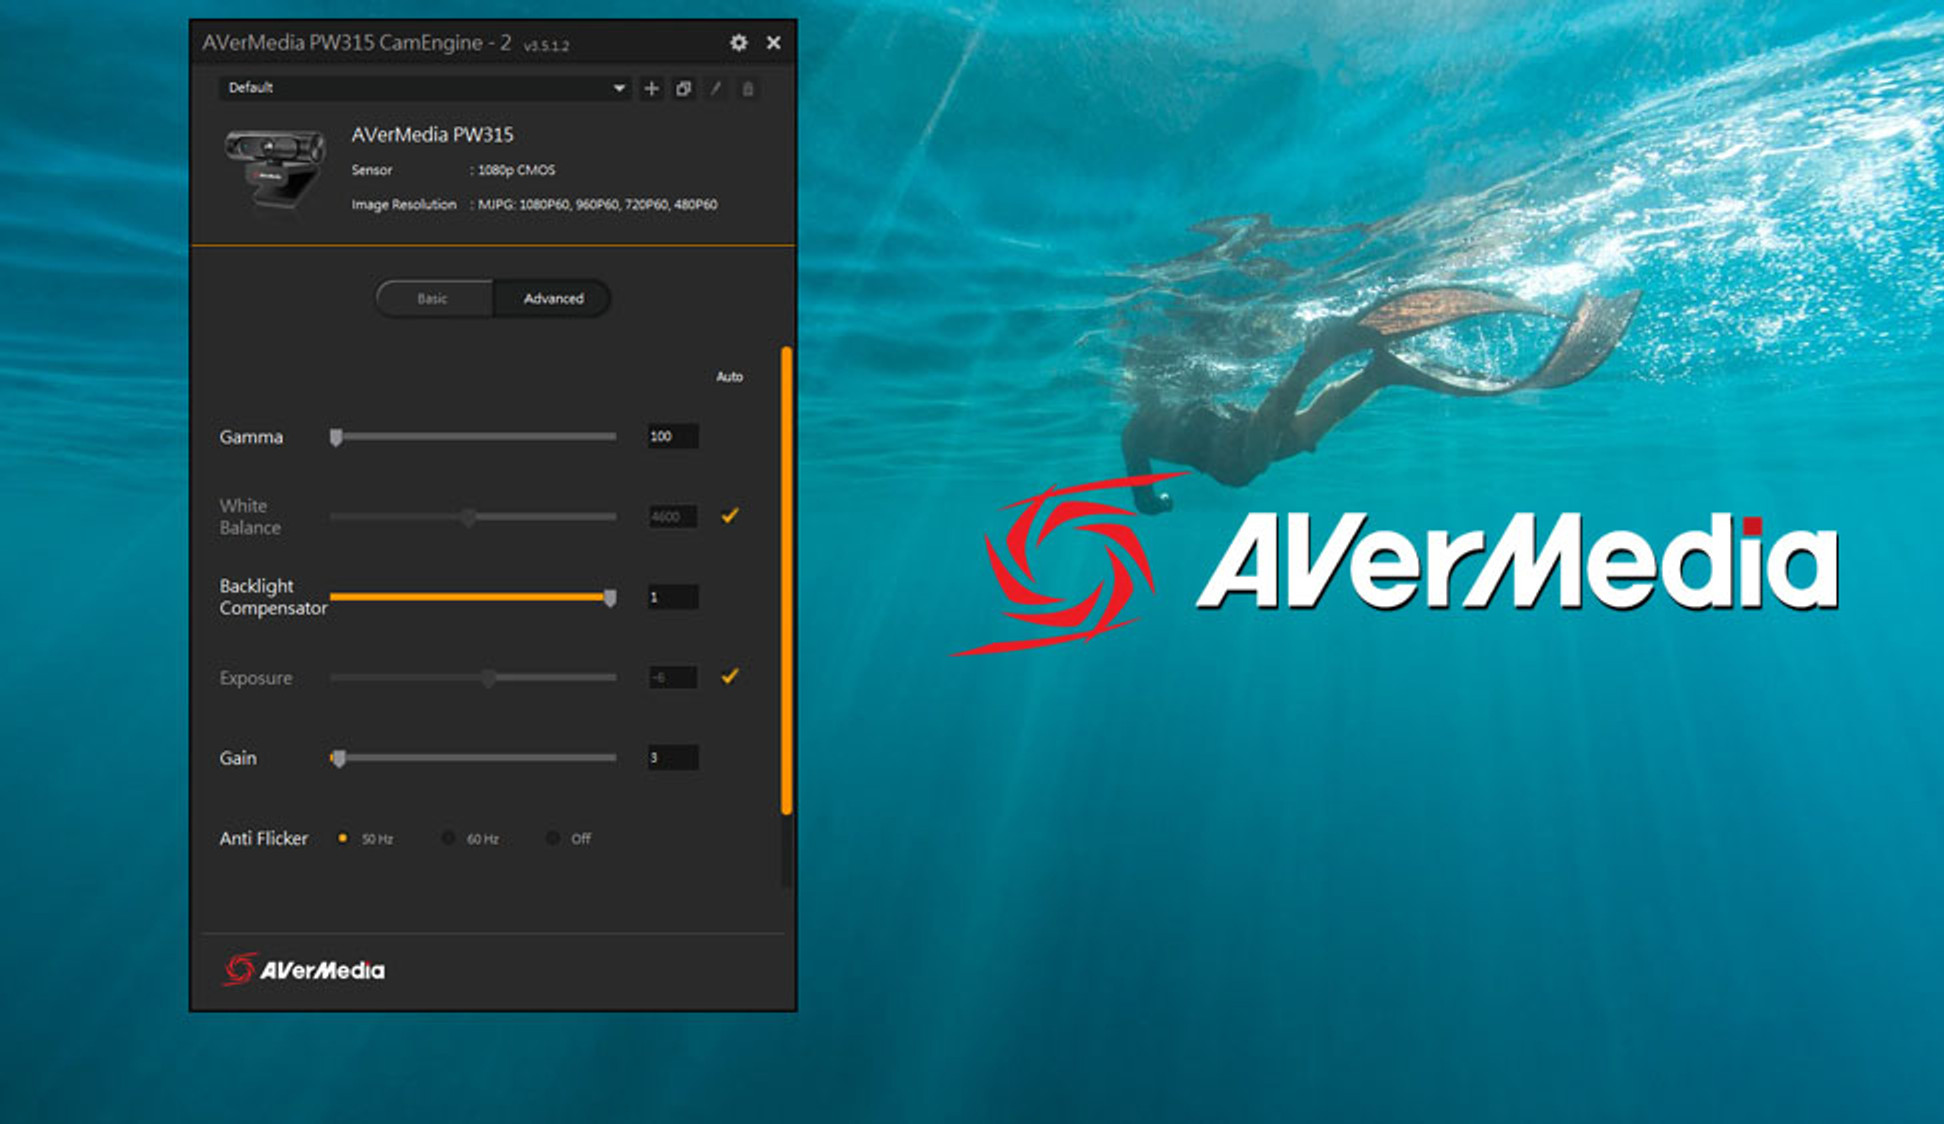This screenshot has height=1124, width=1944.
Task: Click the MJPG image resolution text
Action: click(597, 205)
